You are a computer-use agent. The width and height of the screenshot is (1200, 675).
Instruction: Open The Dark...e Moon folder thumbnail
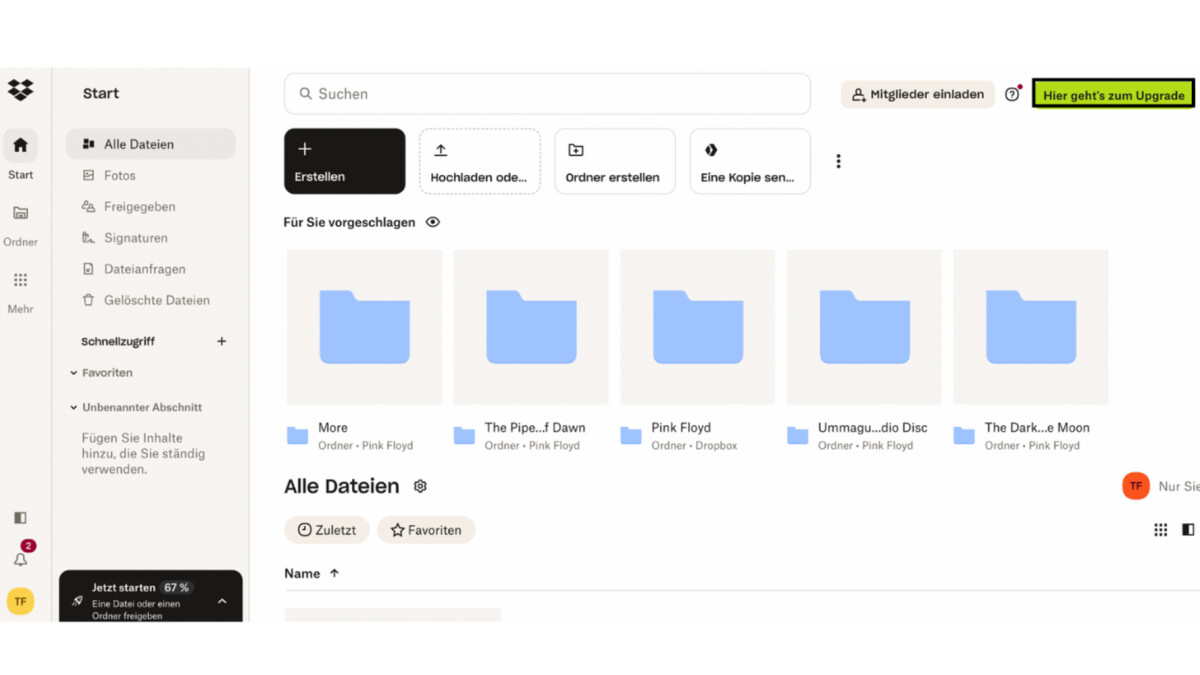tap(1031, 327)
